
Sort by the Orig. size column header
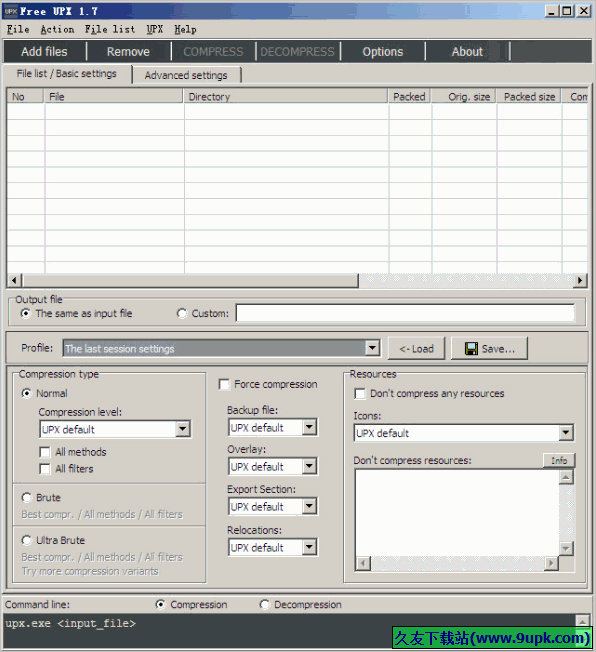(x=464, y=96)
